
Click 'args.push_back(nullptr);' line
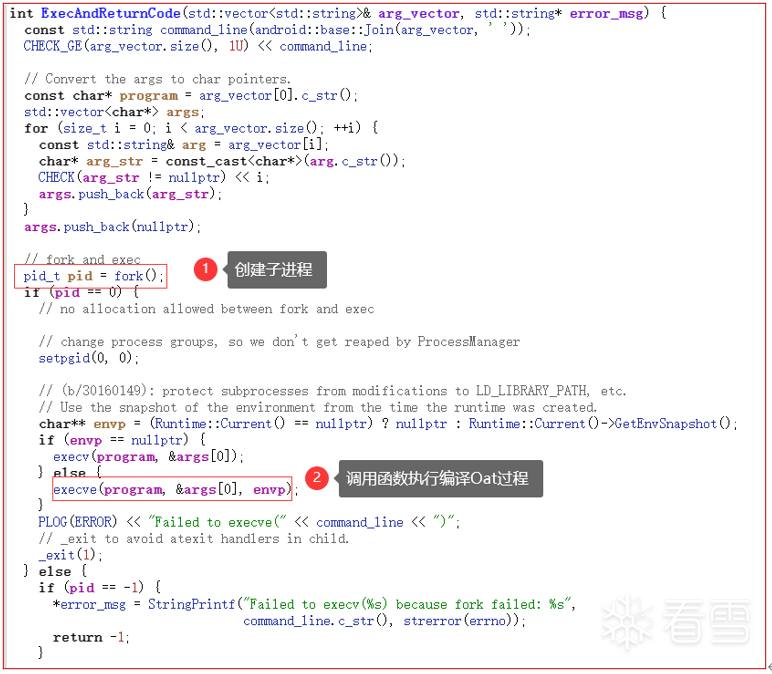coord(112,227)
